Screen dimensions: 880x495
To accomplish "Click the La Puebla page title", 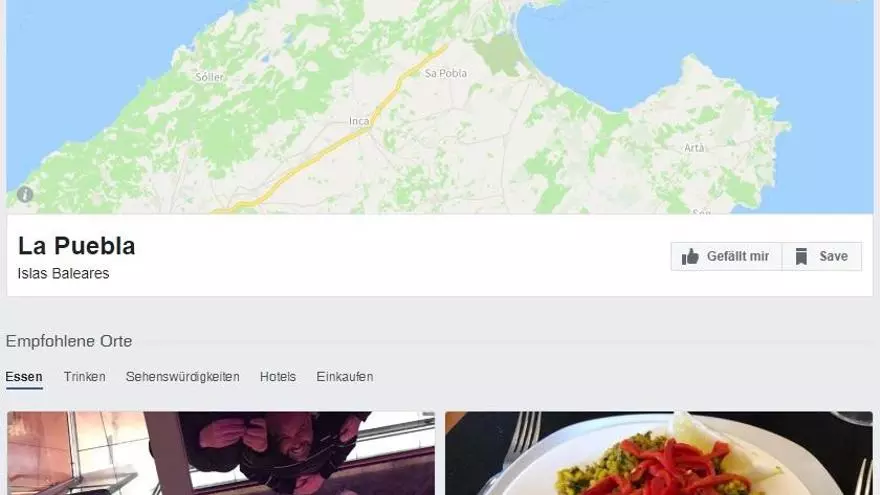I will 76,246.
